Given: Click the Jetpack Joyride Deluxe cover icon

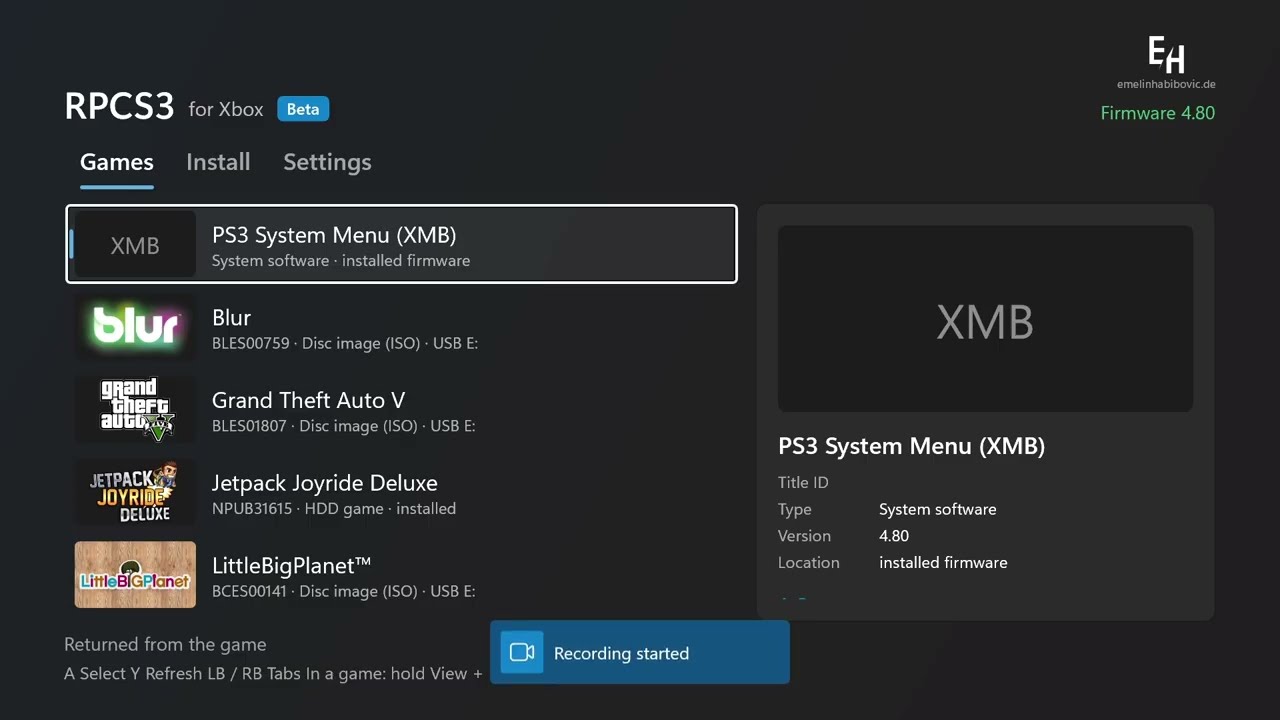Looking at the screenshot, I should [135, 492].
